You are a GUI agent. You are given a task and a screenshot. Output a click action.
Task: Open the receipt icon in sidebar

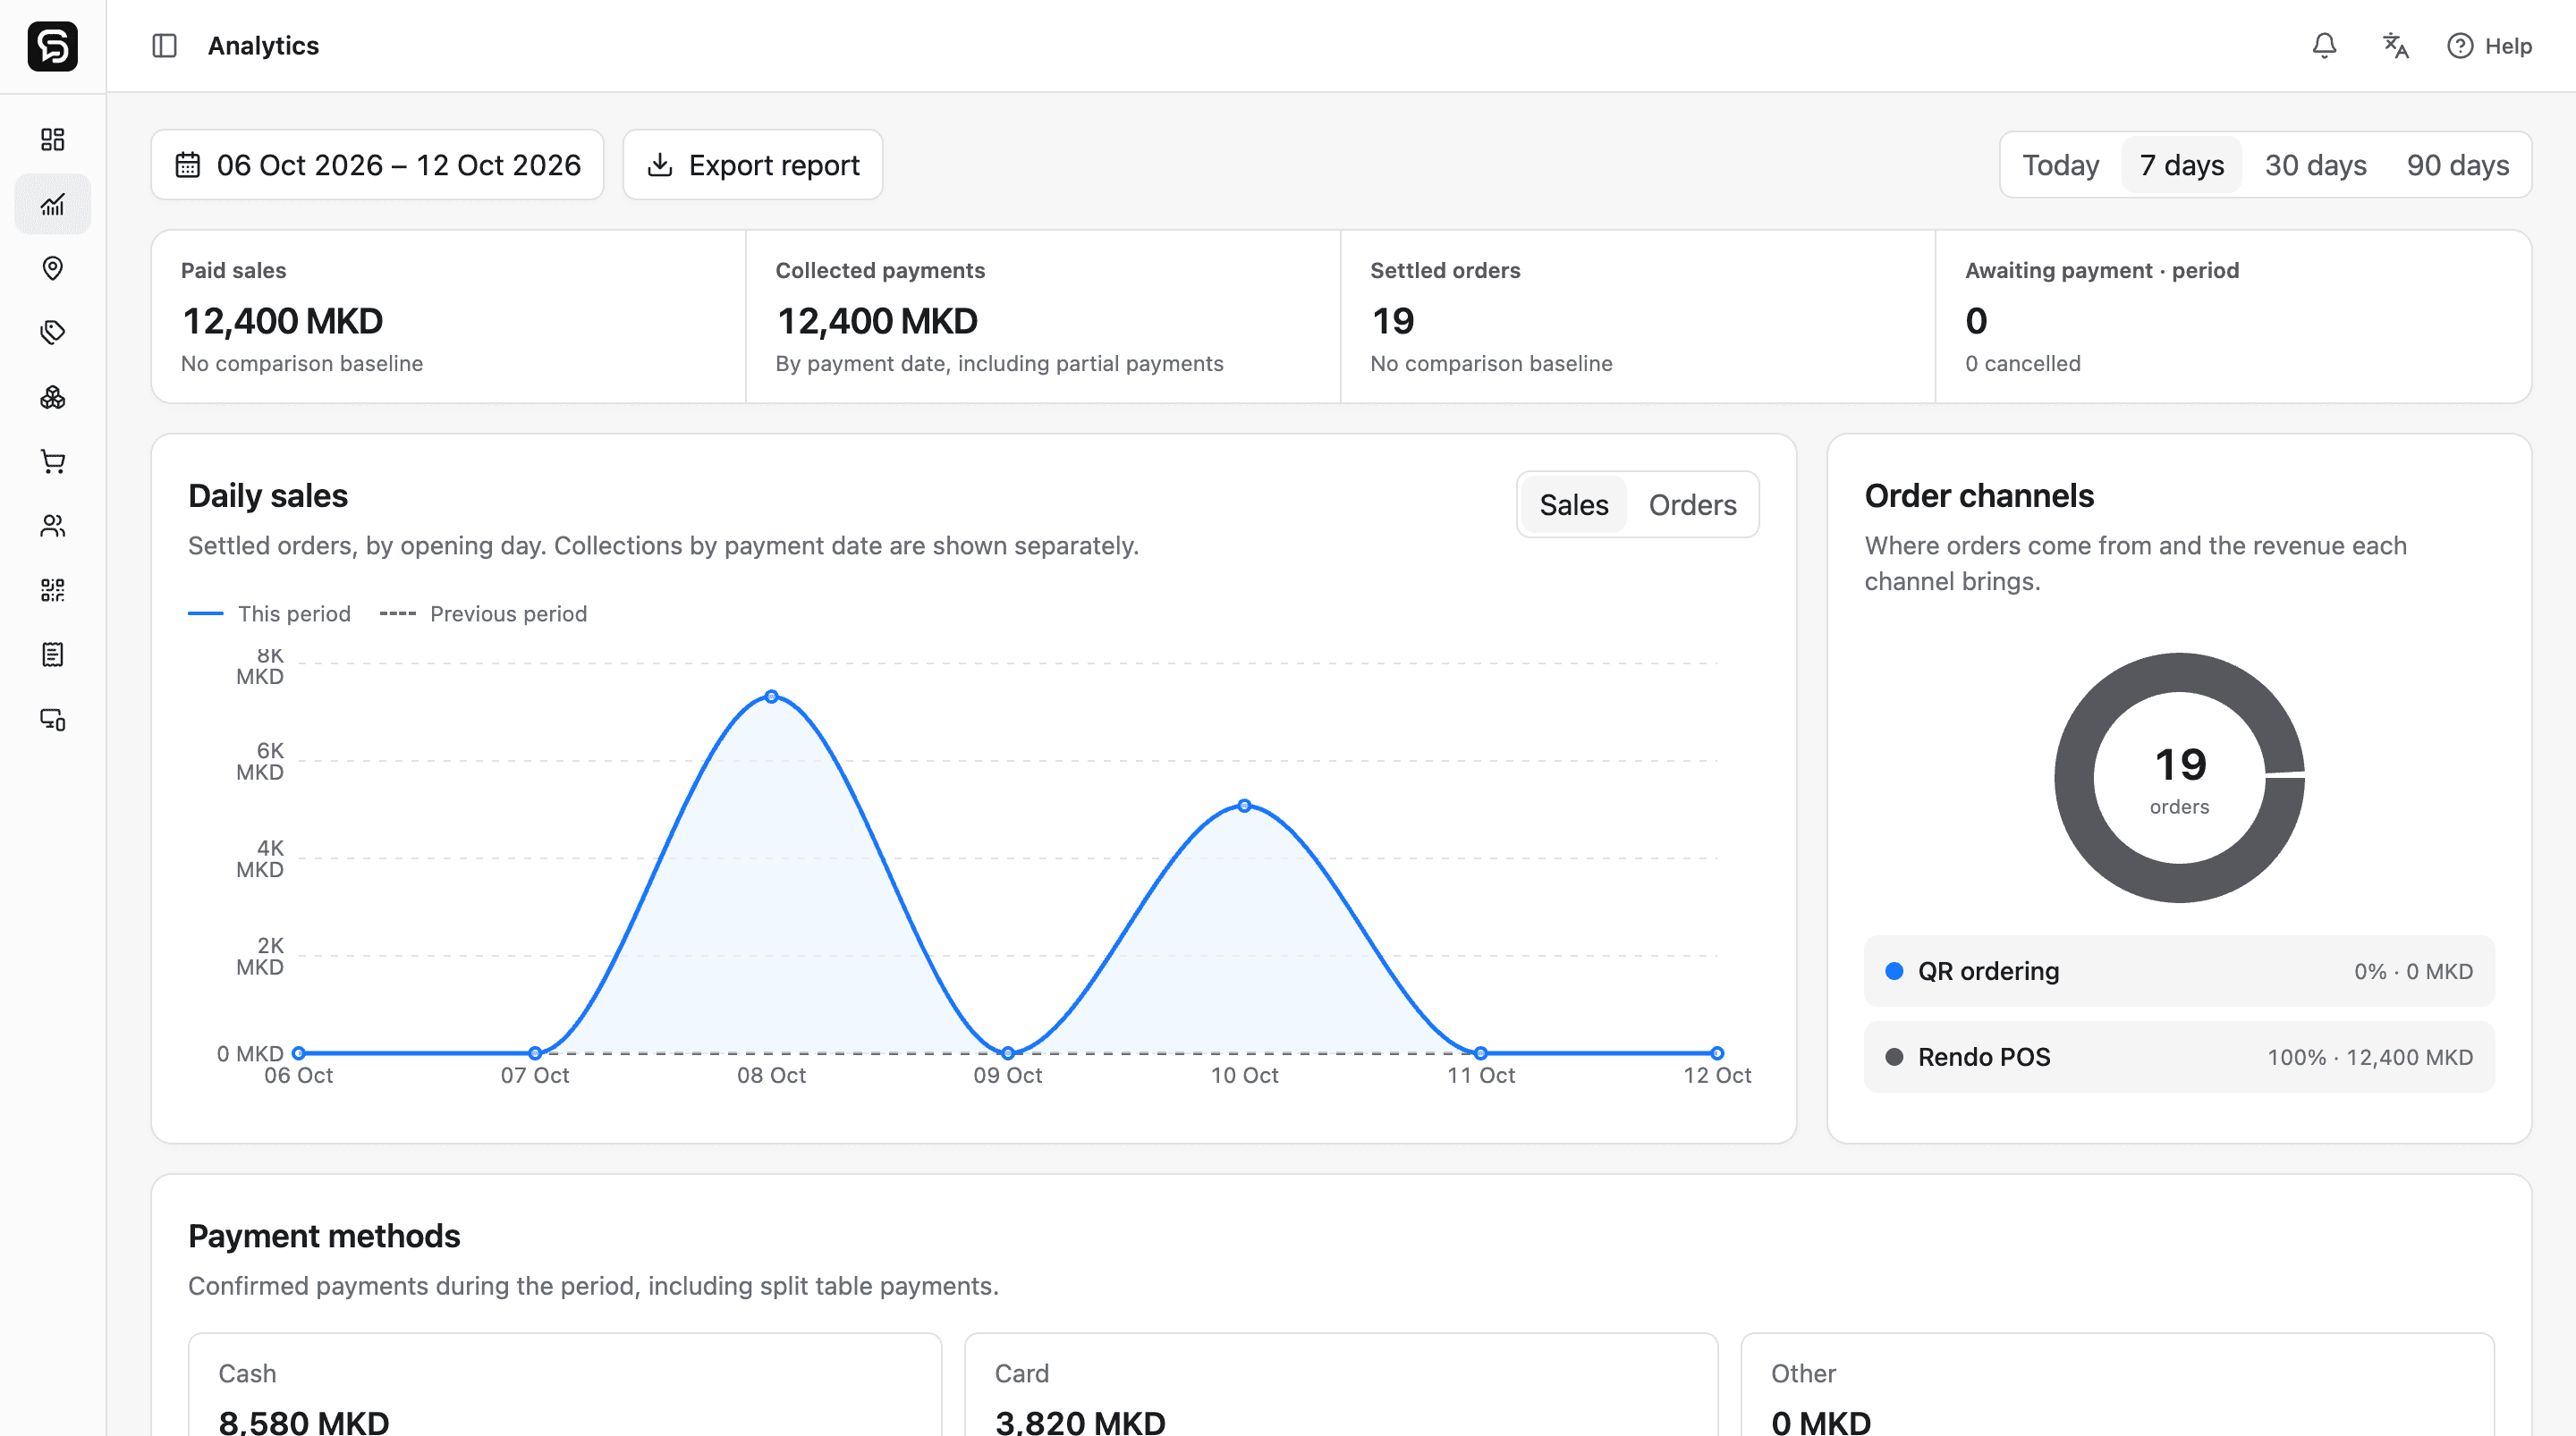tap(52, 655)
